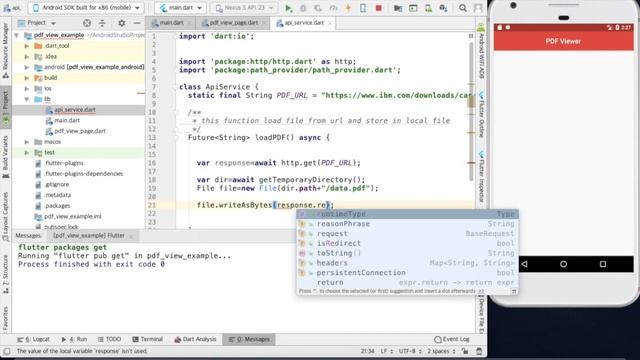Toggle tool window quick access in status bar
640x360 pixels.
click(7, 351)
